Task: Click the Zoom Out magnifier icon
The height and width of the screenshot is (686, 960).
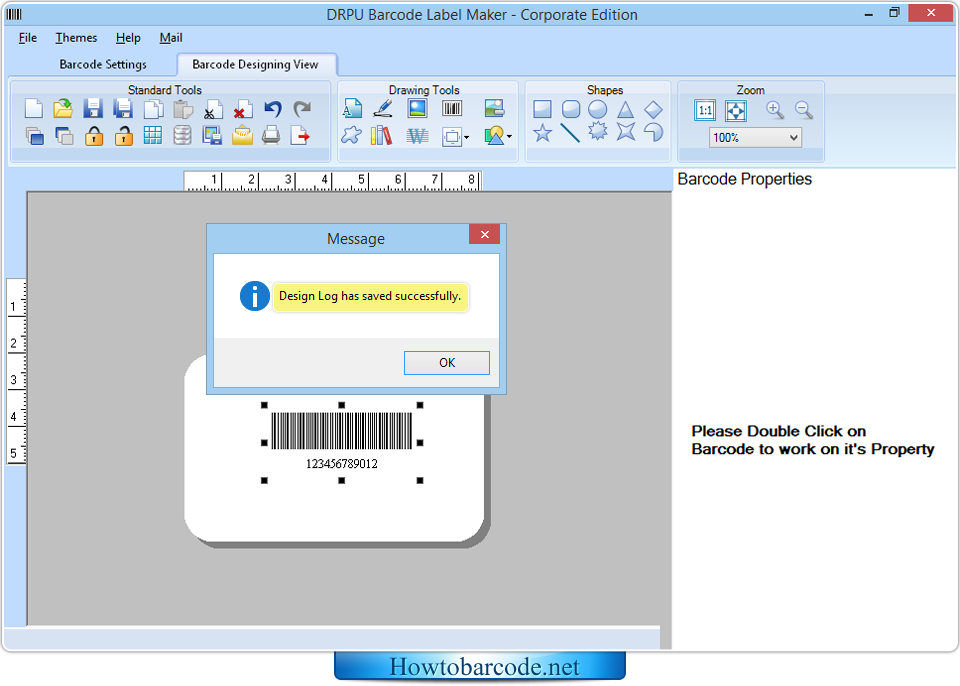Action: click(x=804, y=110)
